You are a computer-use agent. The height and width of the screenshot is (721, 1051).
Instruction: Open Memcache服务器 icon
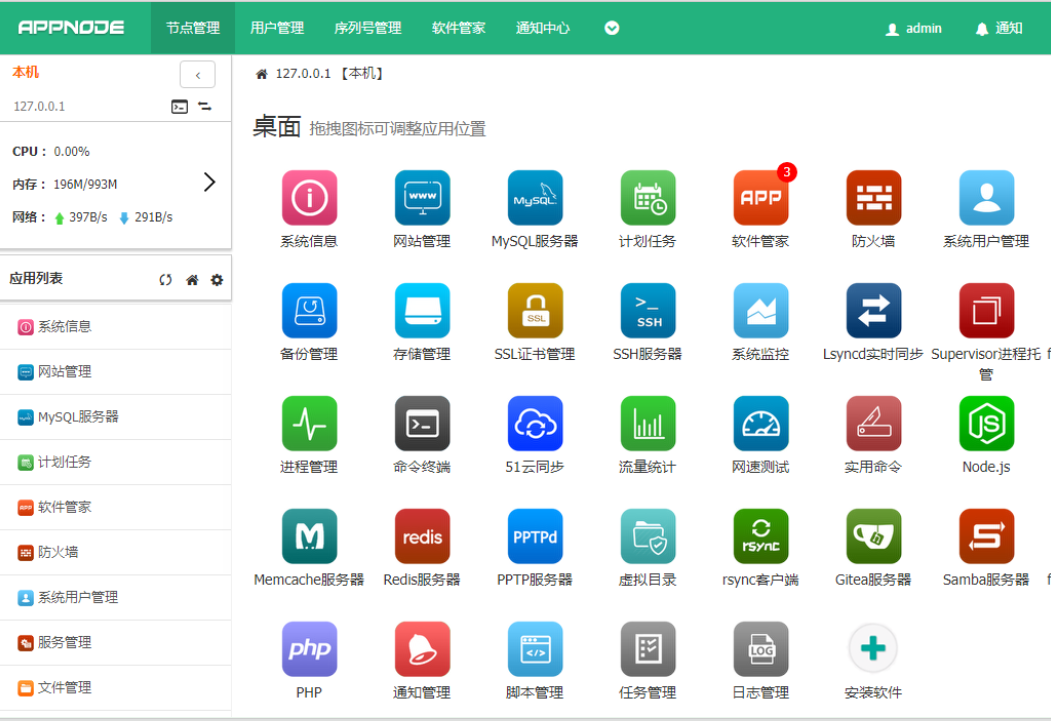309,536
